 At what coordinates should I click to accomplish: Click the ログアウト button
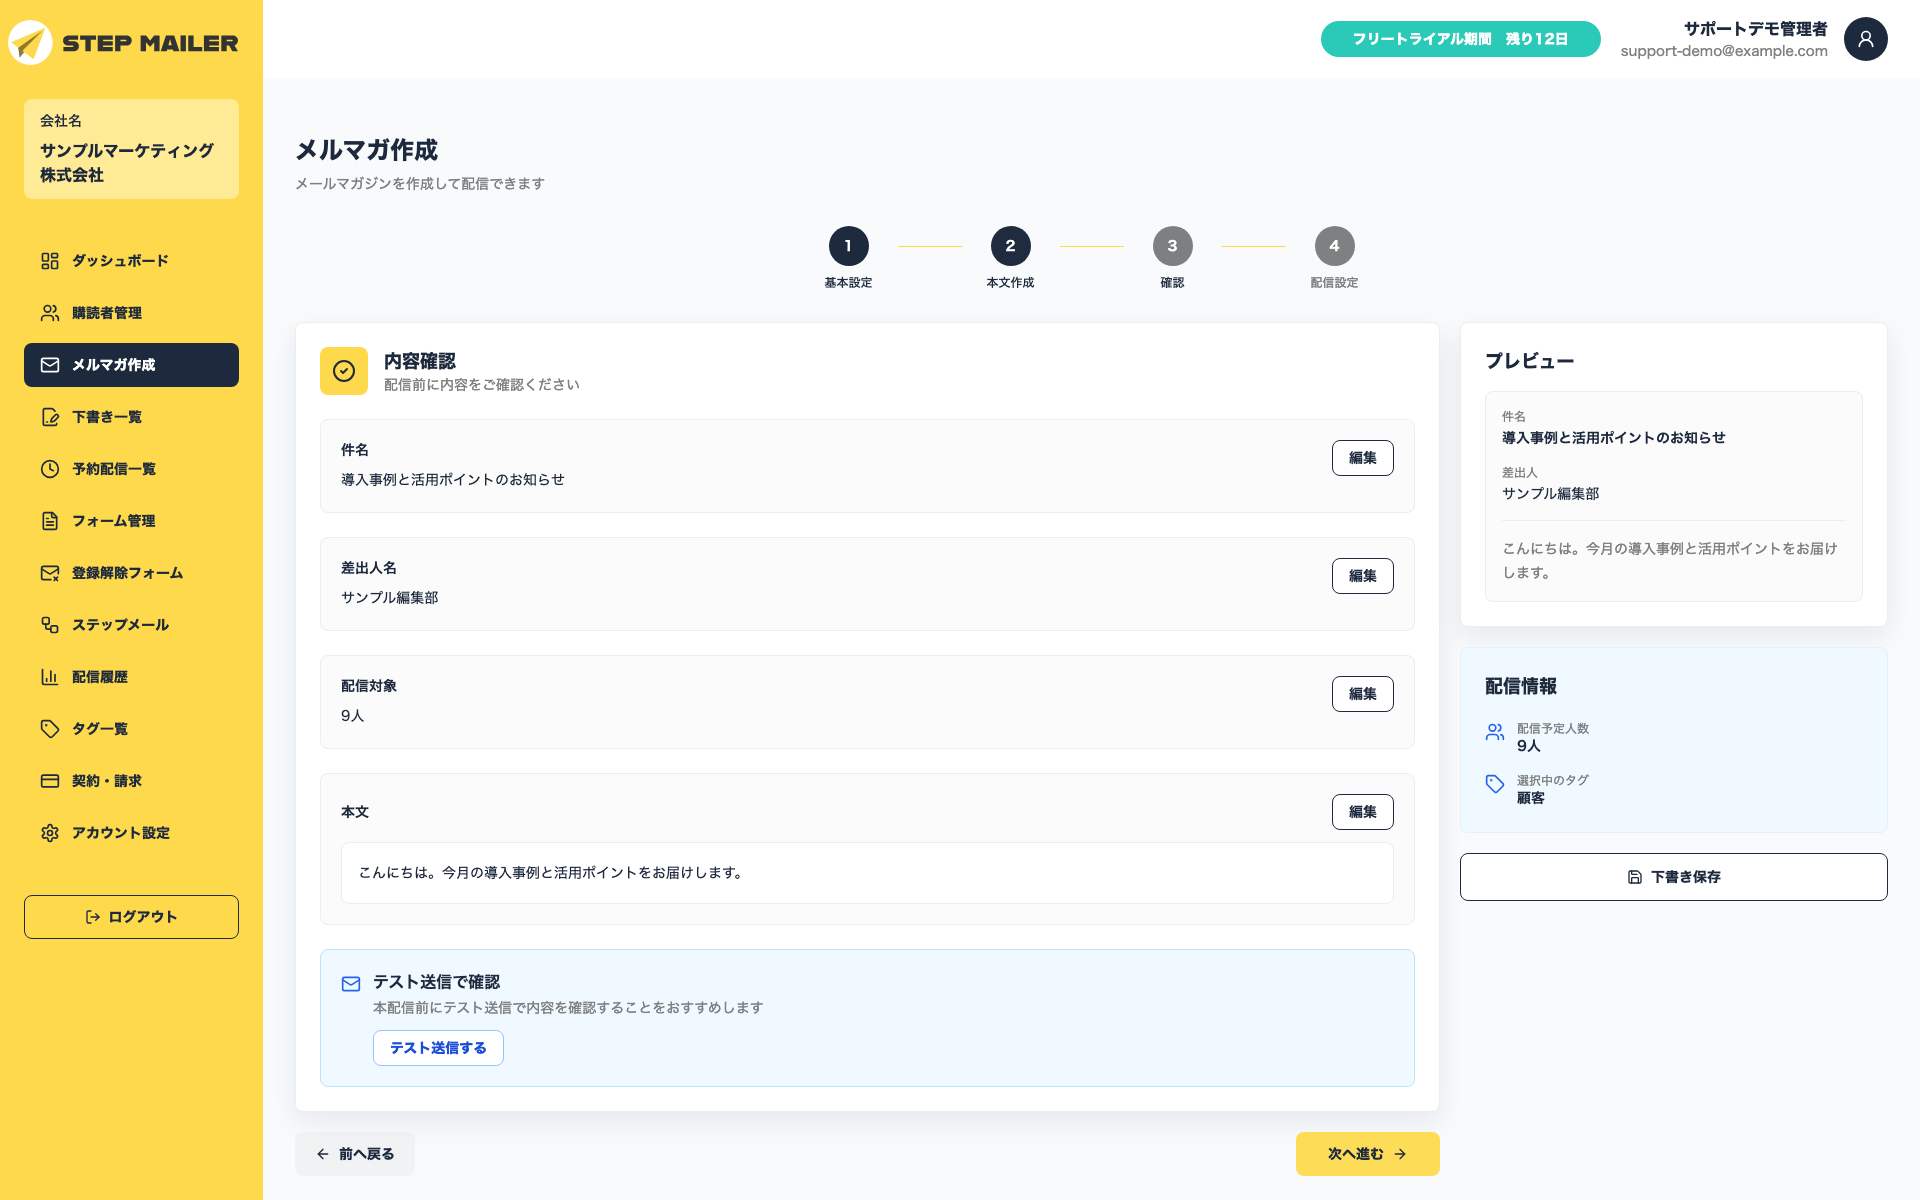pyautogui.click(x=131, y=917)
